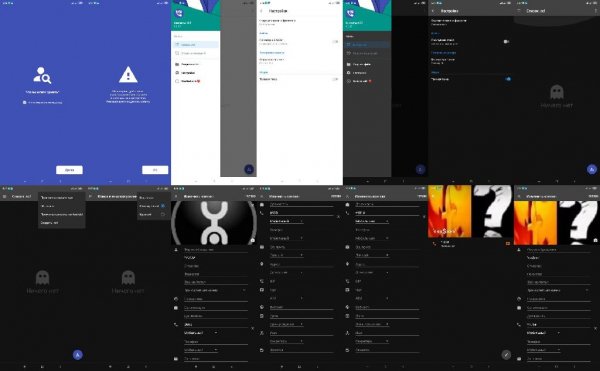Click the folder icon in the light-theme drawer
Image resolution: width=600 pixels, height=371 pixels.
[x=177, y=64]
